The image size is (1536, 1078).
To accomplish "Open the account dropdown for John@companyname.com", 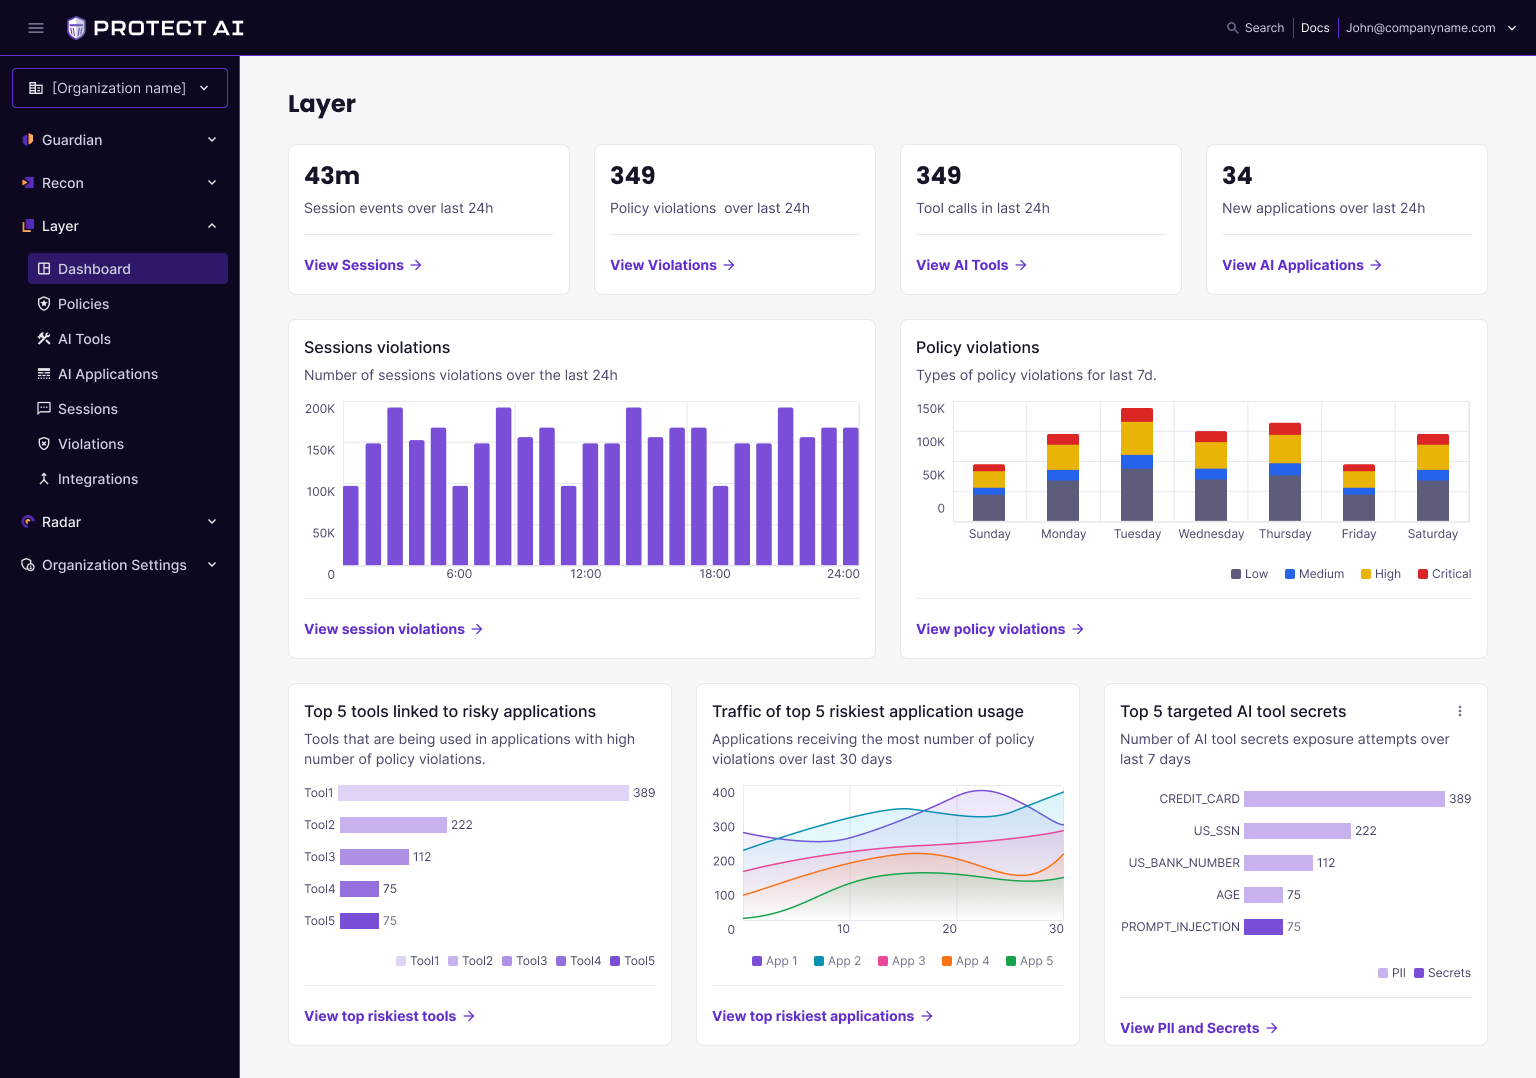I will tap(1510, 28).
